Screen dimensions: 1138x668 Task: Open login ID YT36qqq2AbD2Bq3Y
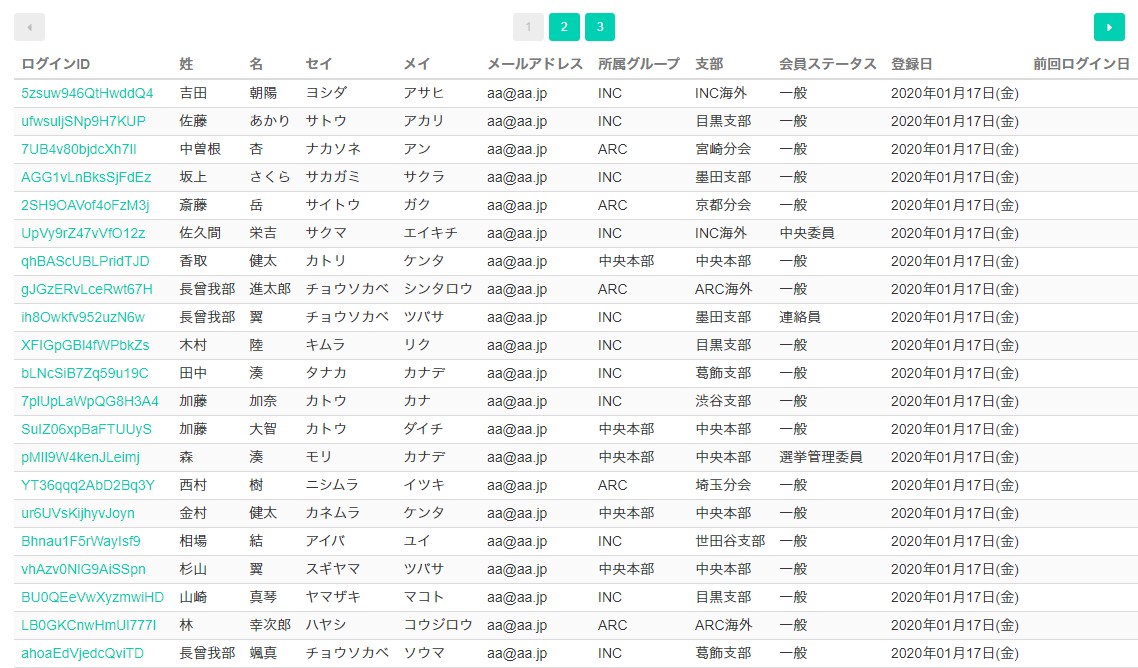pyautogui.click(x=88, y=485)
